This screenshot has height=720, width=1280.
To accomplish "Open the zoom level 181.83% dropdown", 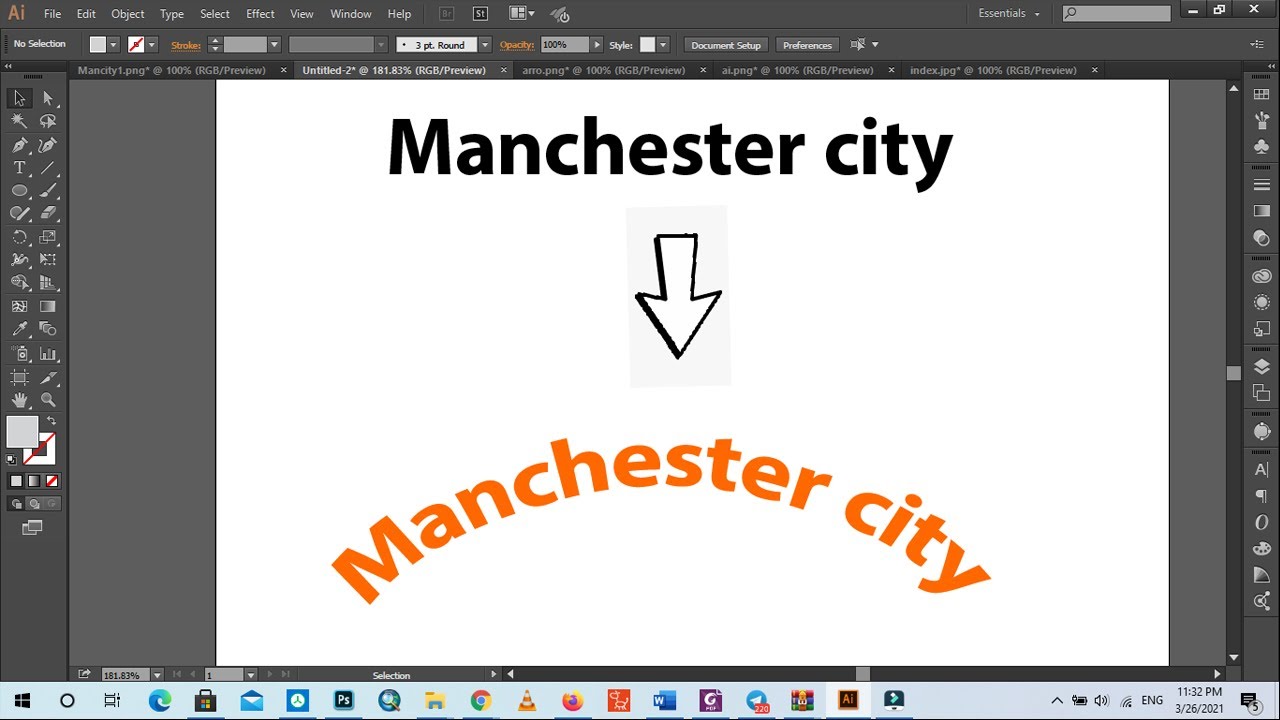I will coord(157,675).
